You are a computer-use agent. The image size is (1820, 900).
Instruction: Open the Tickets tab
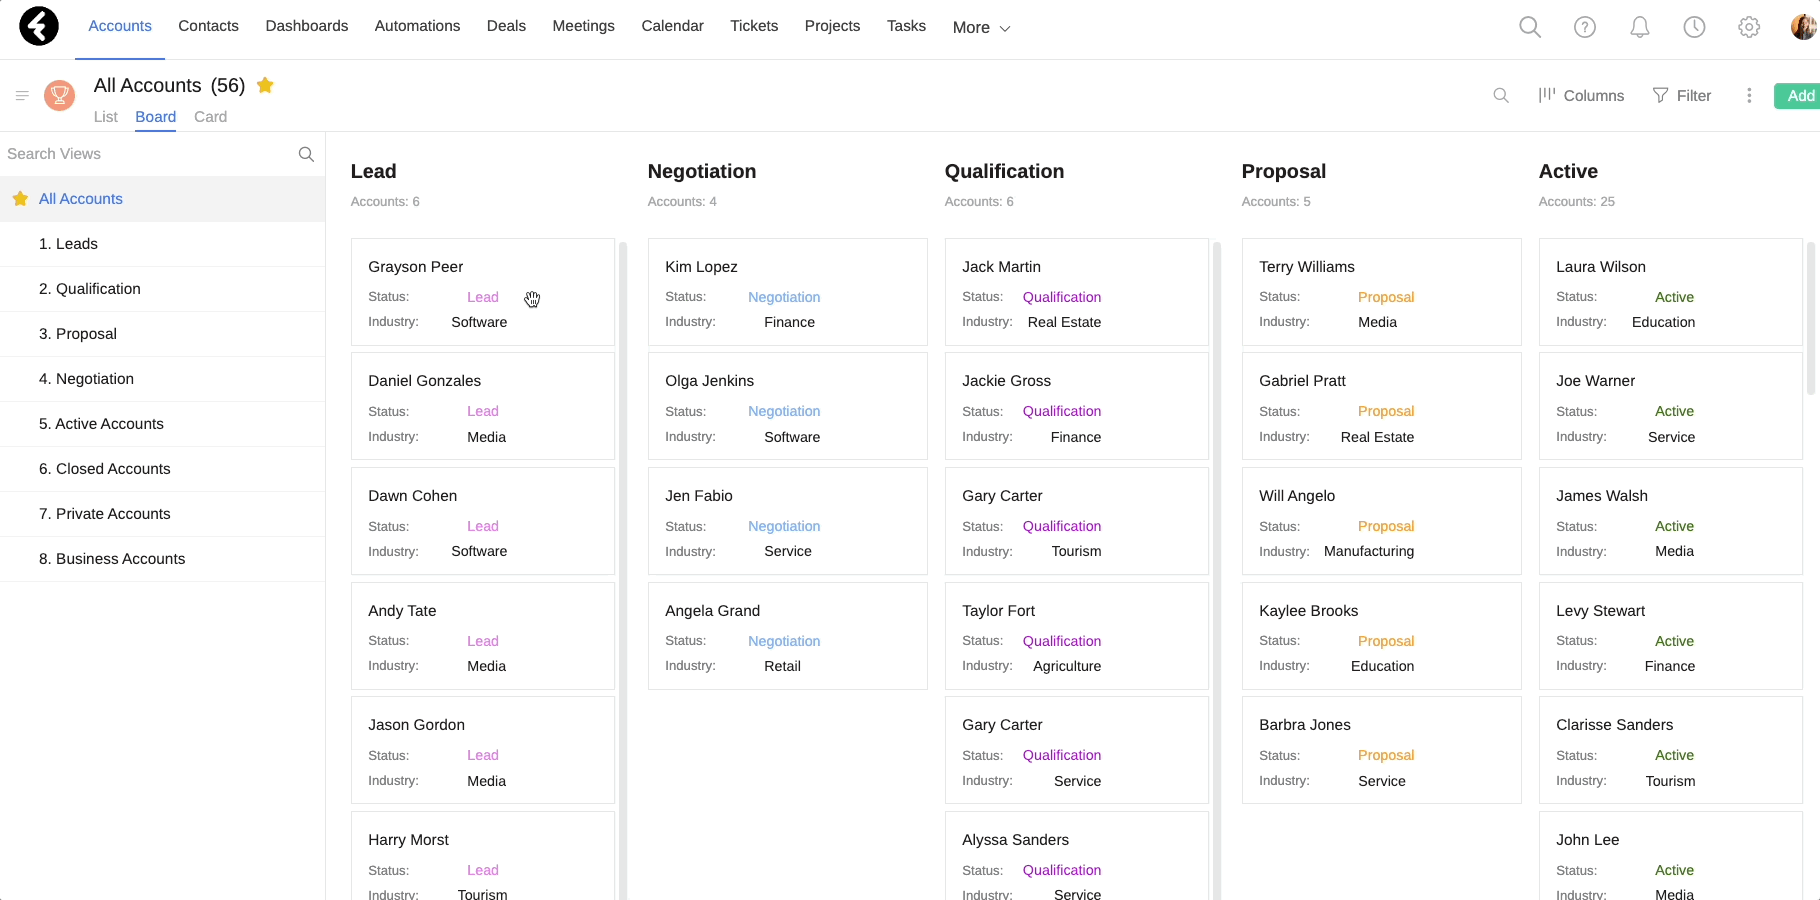[754, 26]
